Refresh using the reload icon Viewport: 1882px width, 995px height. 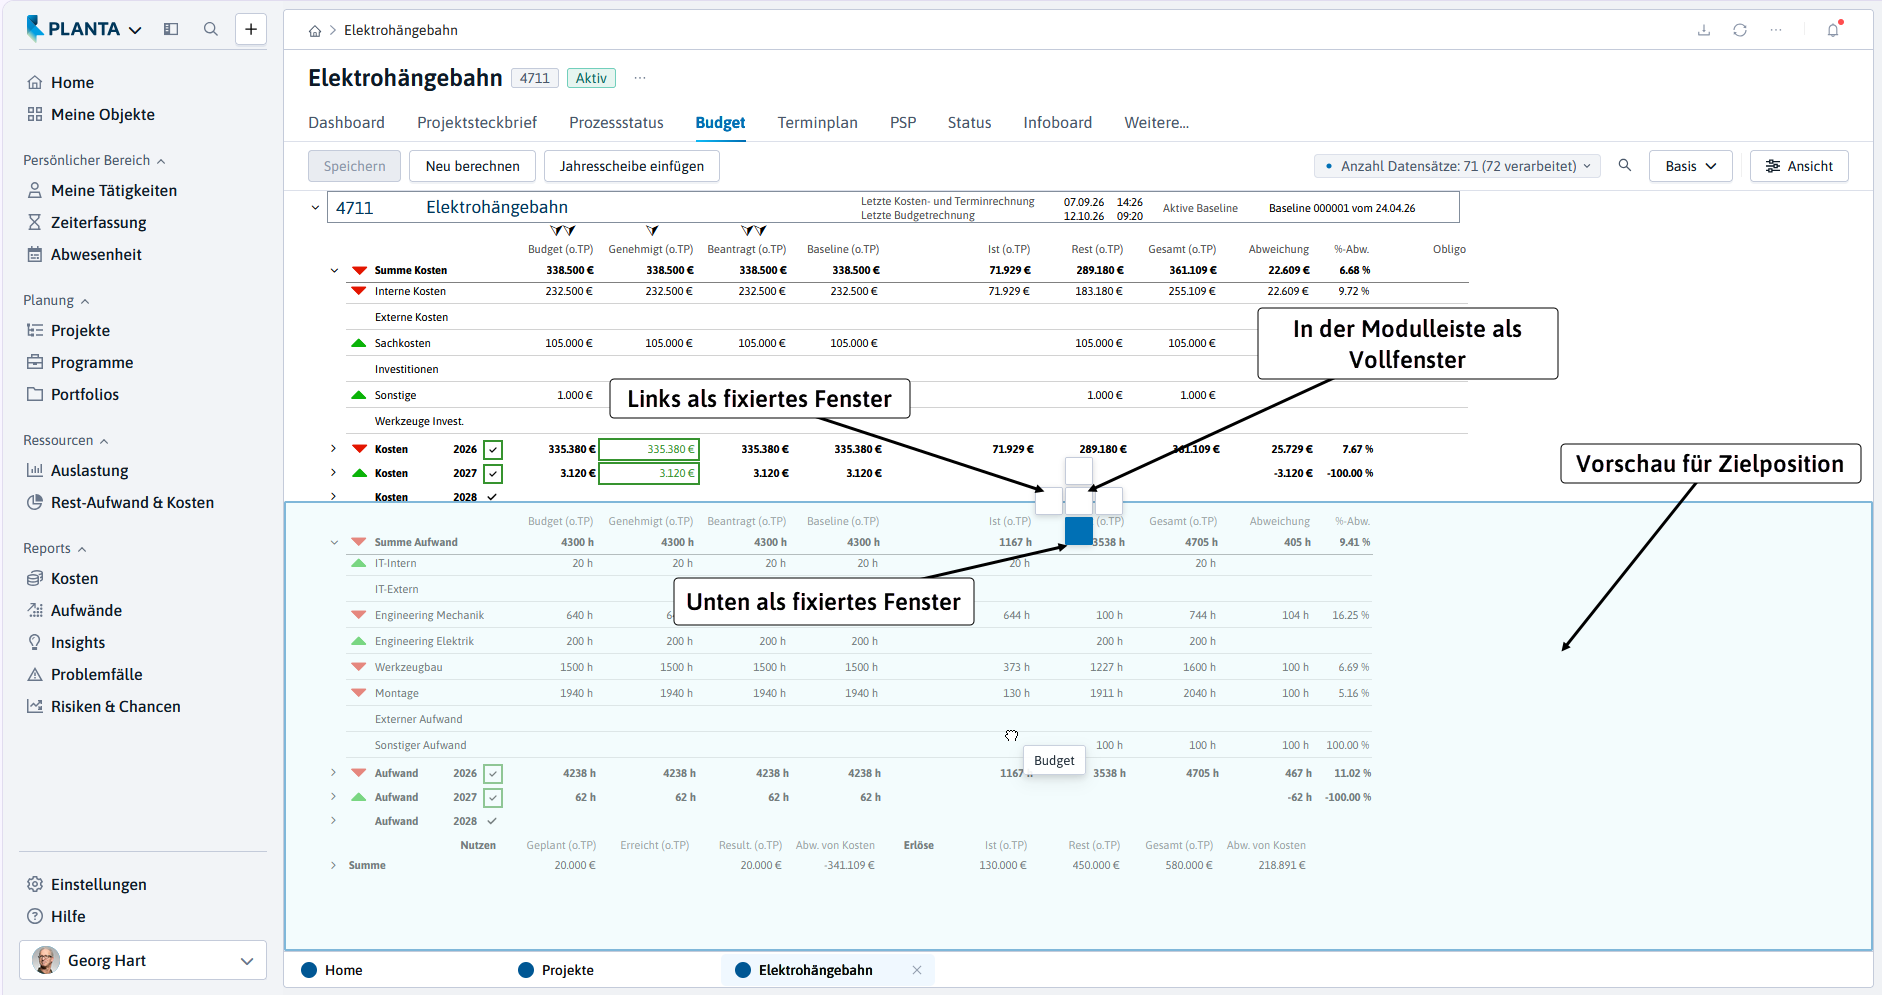click(1740, 30)
